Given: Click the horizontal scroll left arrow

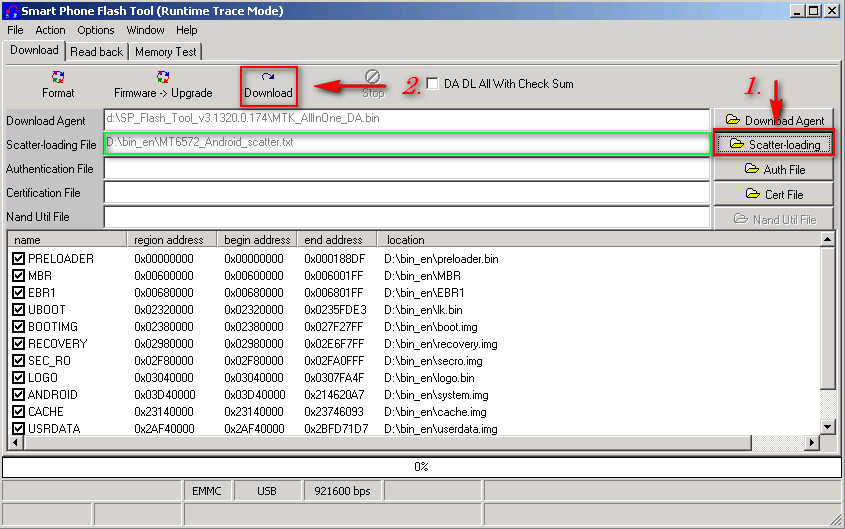Looking at the screenshot, I should coord(15,442).
